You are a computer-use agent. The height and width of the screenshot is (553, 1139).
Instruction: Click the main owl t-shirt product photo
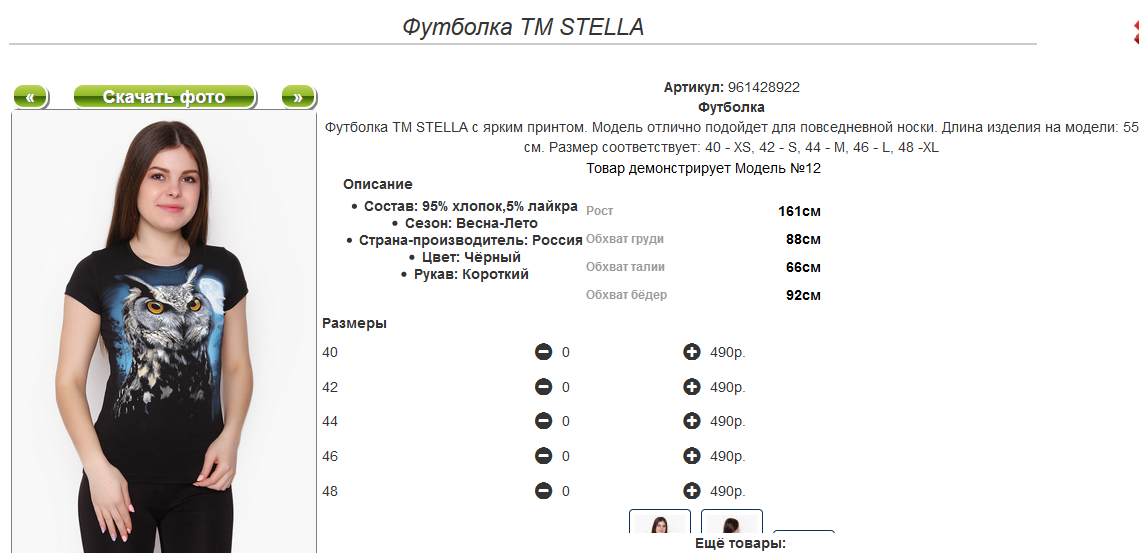164,332
